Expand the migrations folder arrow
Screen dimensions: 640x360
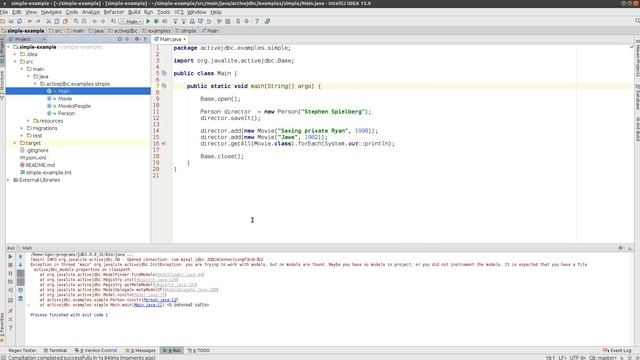tap(22, 128)
